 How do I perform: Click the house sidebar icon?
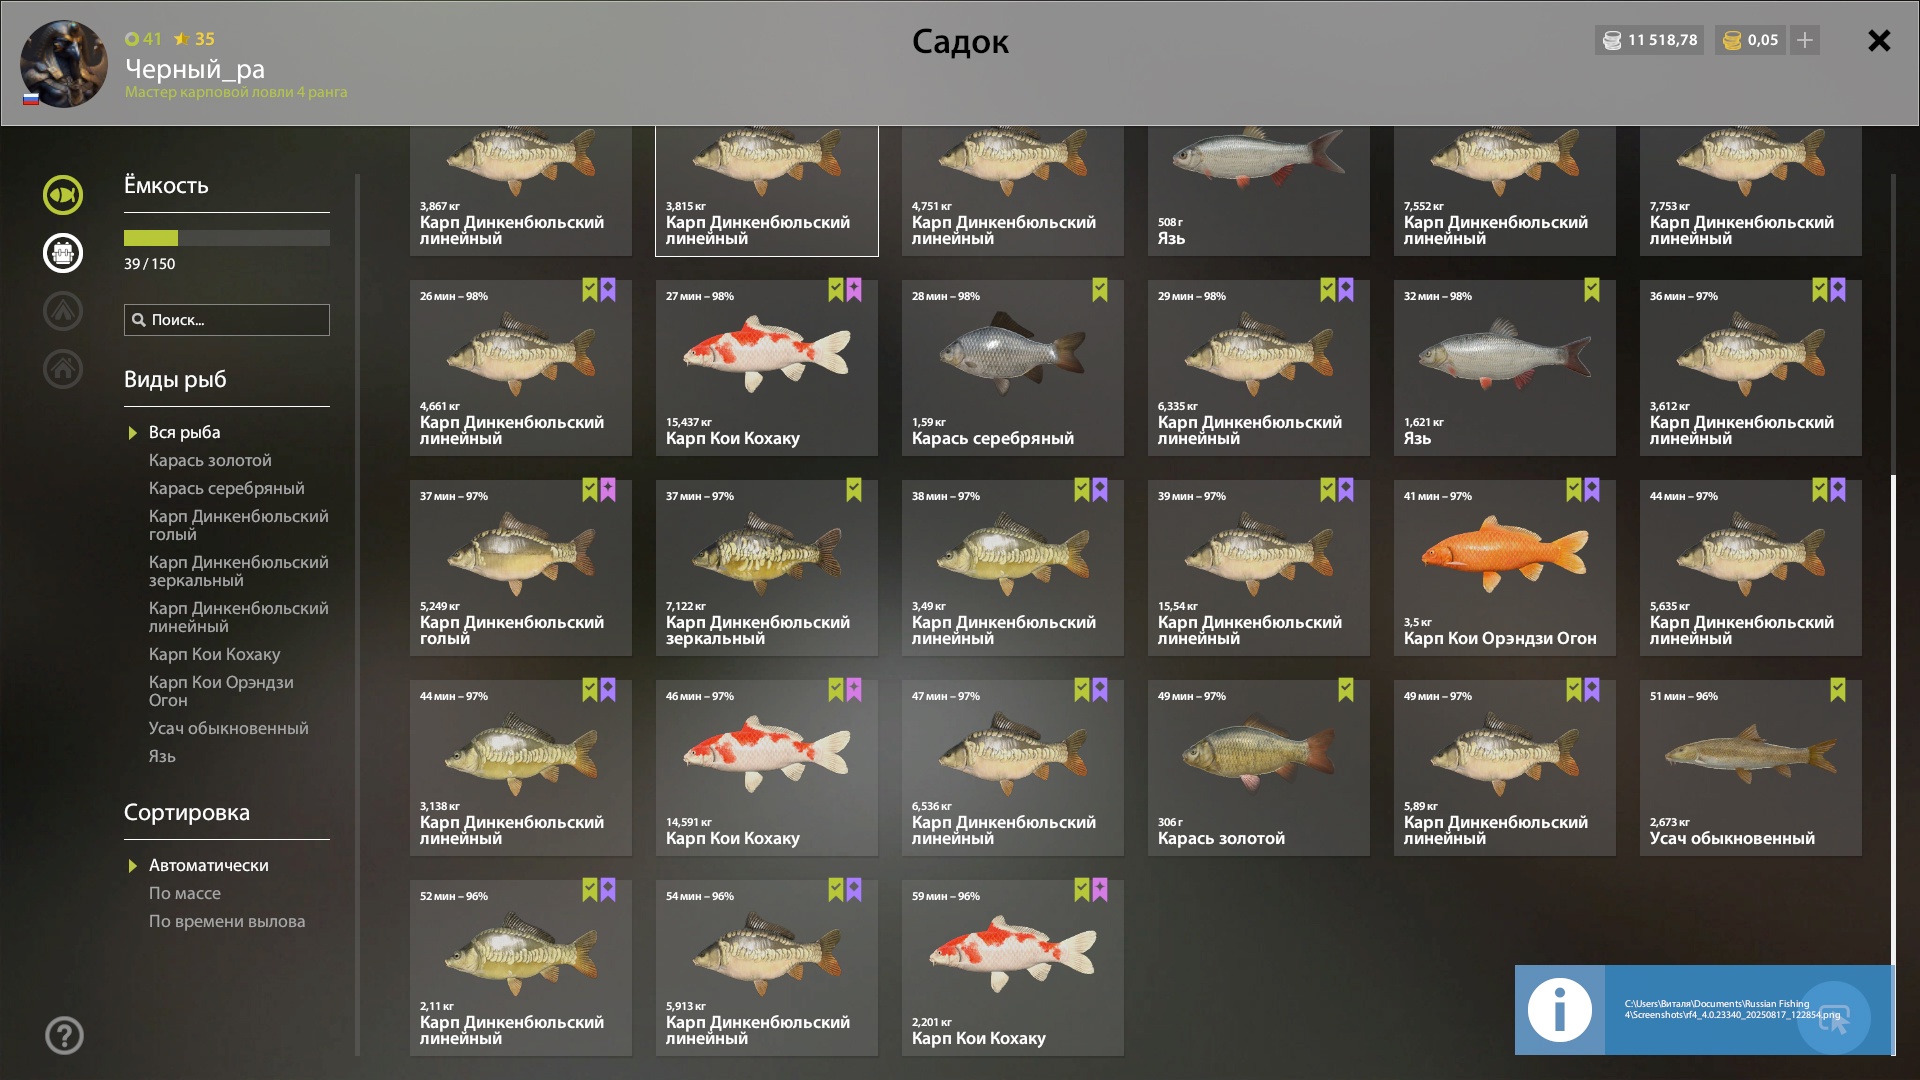click(x=63, y=369)
